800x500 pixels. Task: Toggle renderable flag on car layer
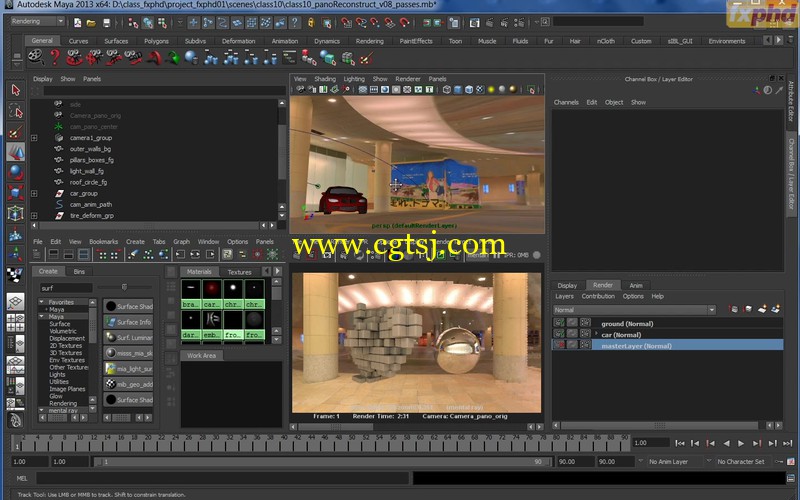560,334
